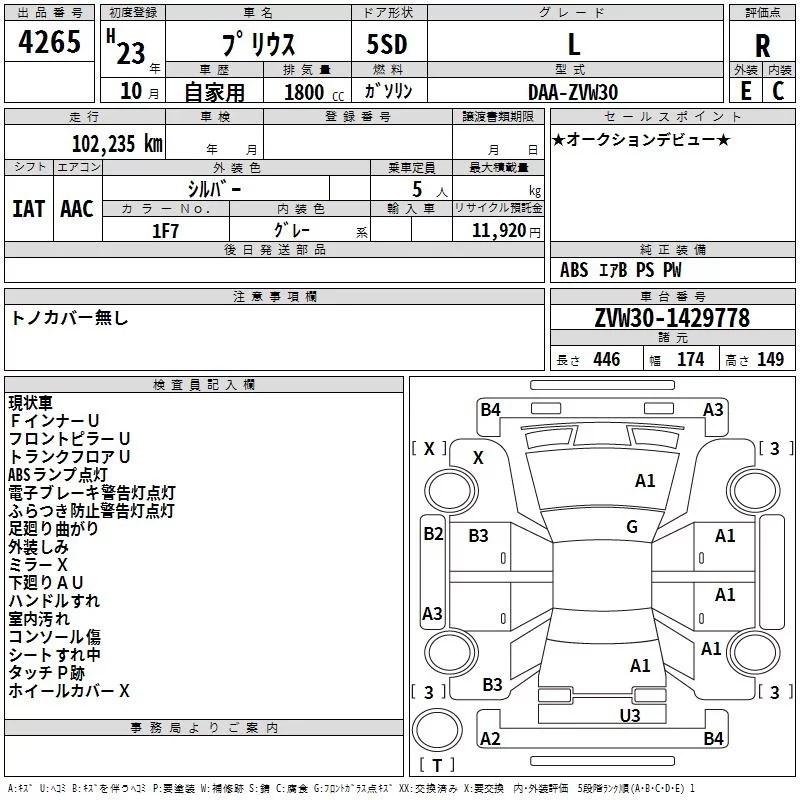Select the note トランクフロアU

(69, 457)
